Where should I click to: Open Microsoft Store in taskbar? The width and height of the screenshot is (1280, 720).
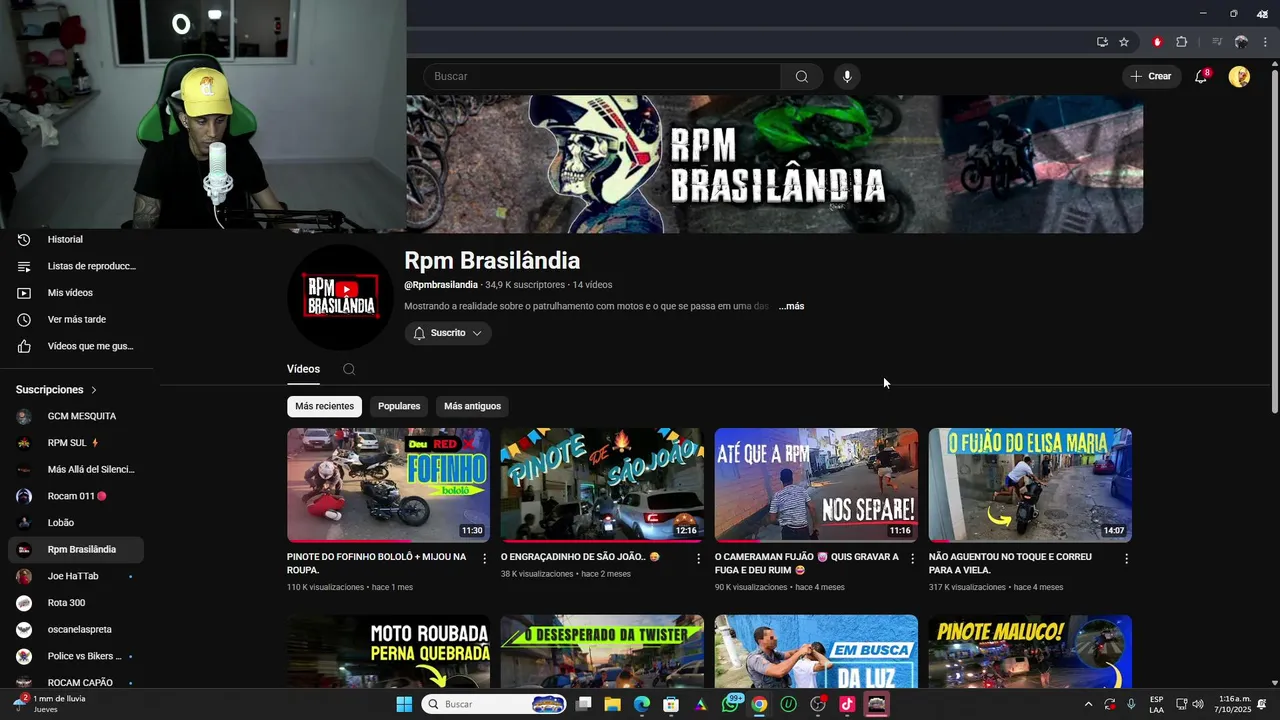tap(671, 704)
